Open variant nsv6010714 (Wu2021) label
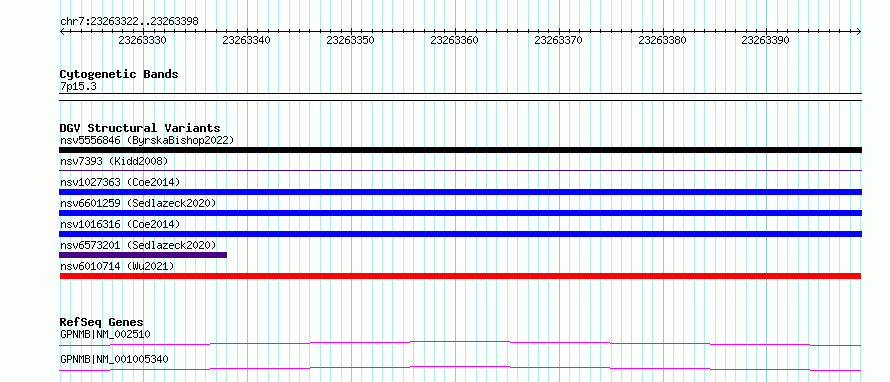Image resolution: width=890 pixels, height=382 pixels. coord(117,266)
